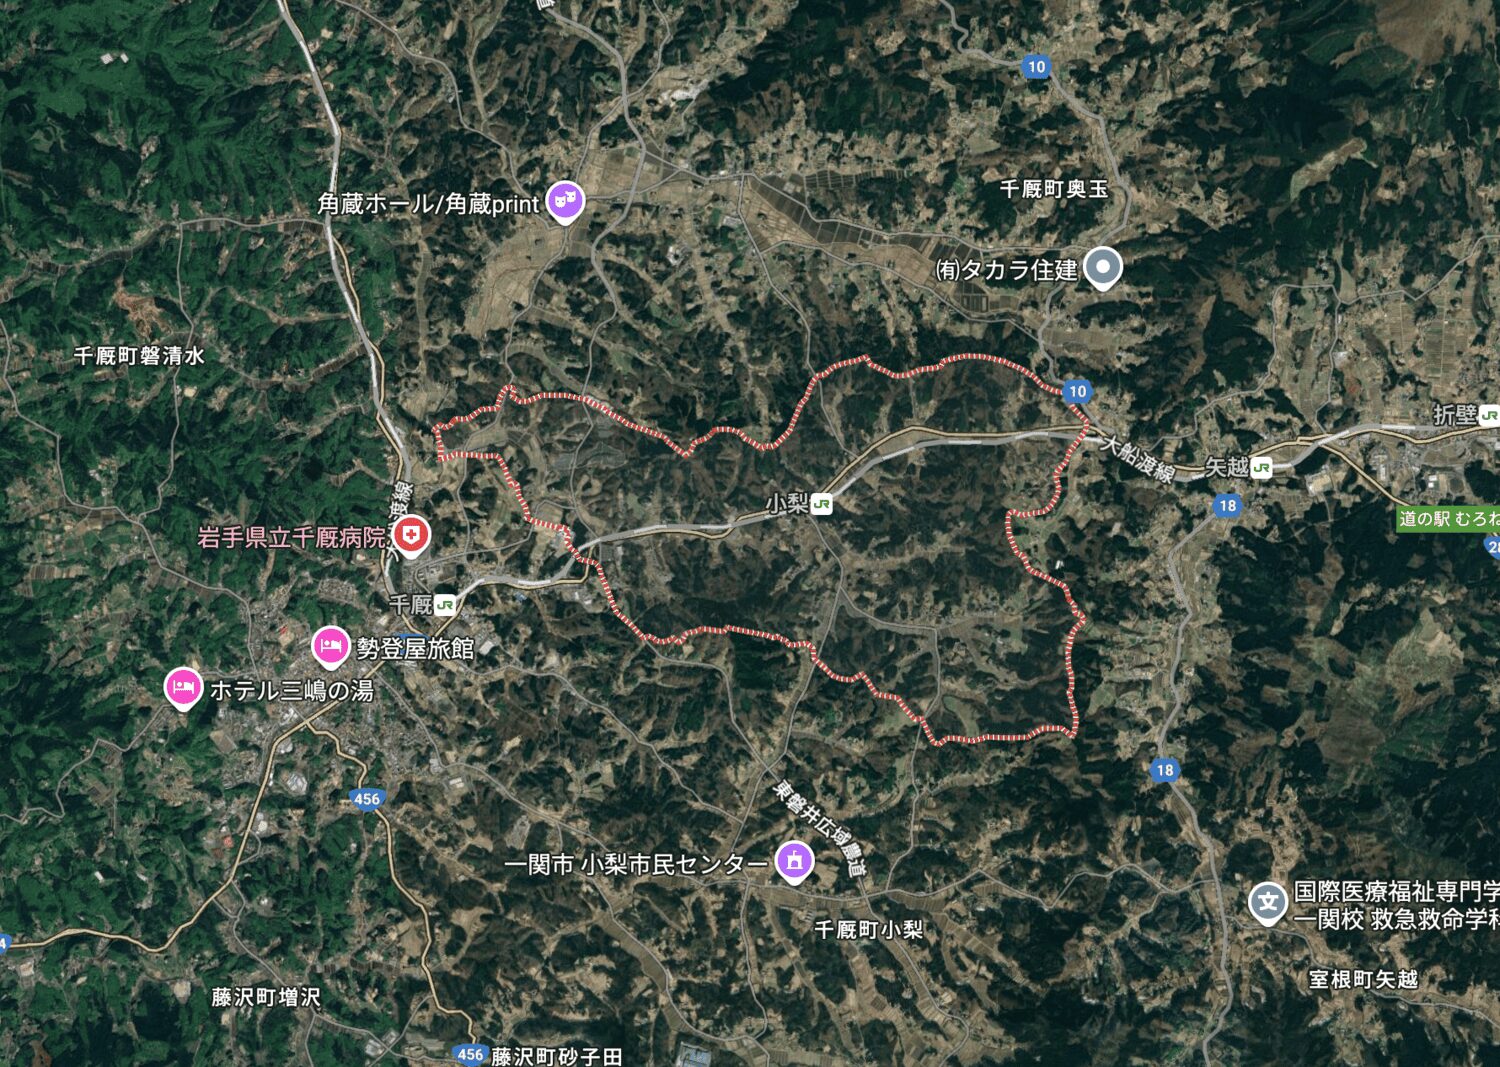Open the 岩手県立千厩病院 hospital marker
This screenshot has height=1067, width=1500.
click(410, 535)
